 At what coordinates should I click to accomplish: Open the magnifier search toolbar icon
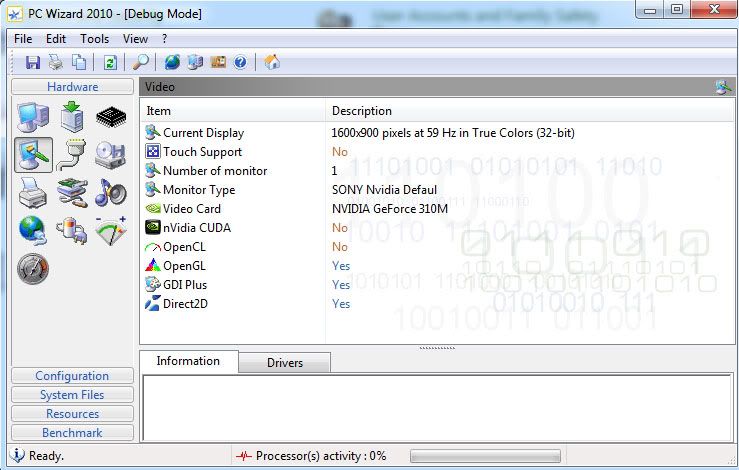[x=140, y=62]
